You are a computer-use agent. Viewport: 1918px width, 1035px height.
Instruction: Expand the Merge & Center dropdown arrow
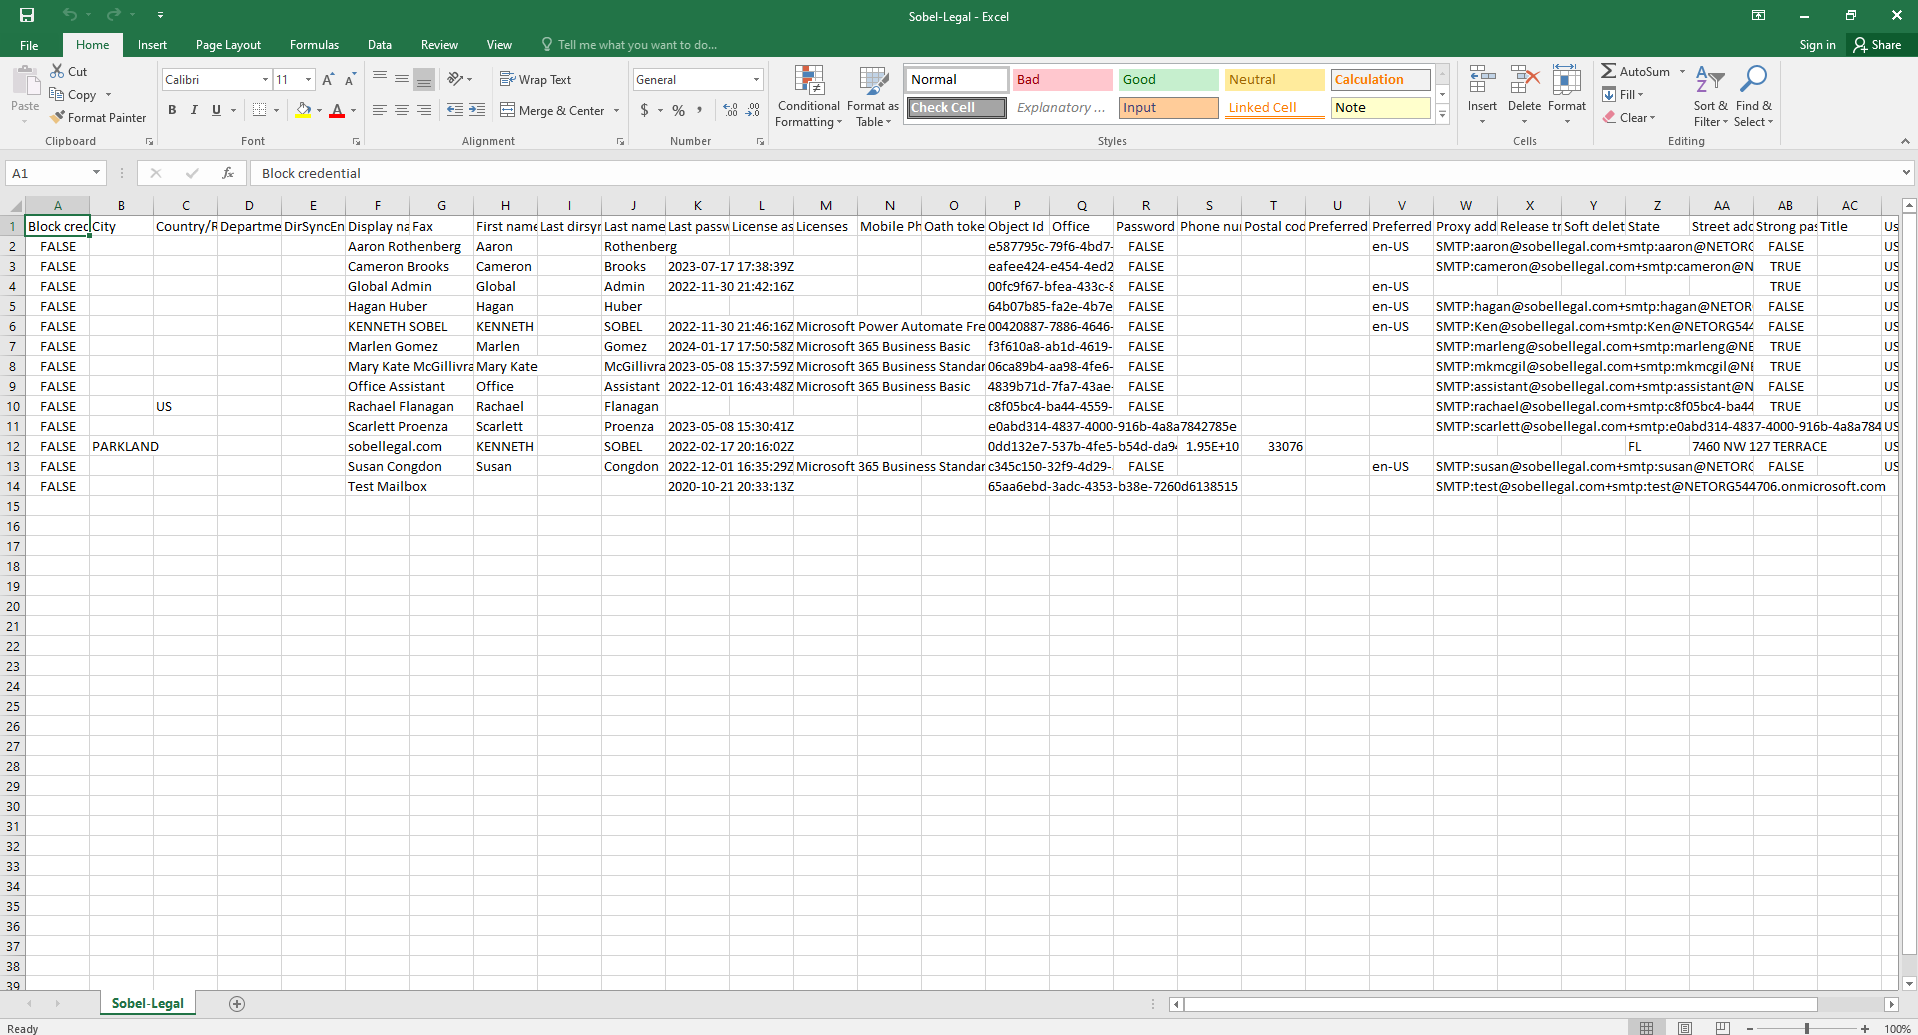coord(616,111)
